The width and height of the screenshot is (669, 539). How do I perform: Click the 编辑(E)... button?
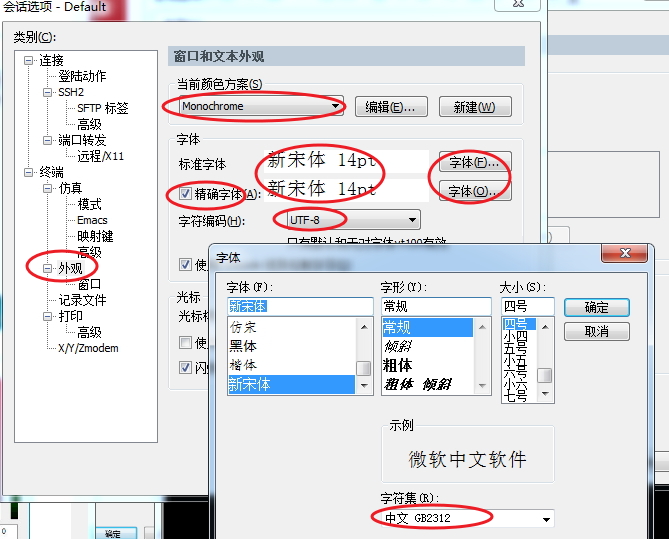coord(391,107)
